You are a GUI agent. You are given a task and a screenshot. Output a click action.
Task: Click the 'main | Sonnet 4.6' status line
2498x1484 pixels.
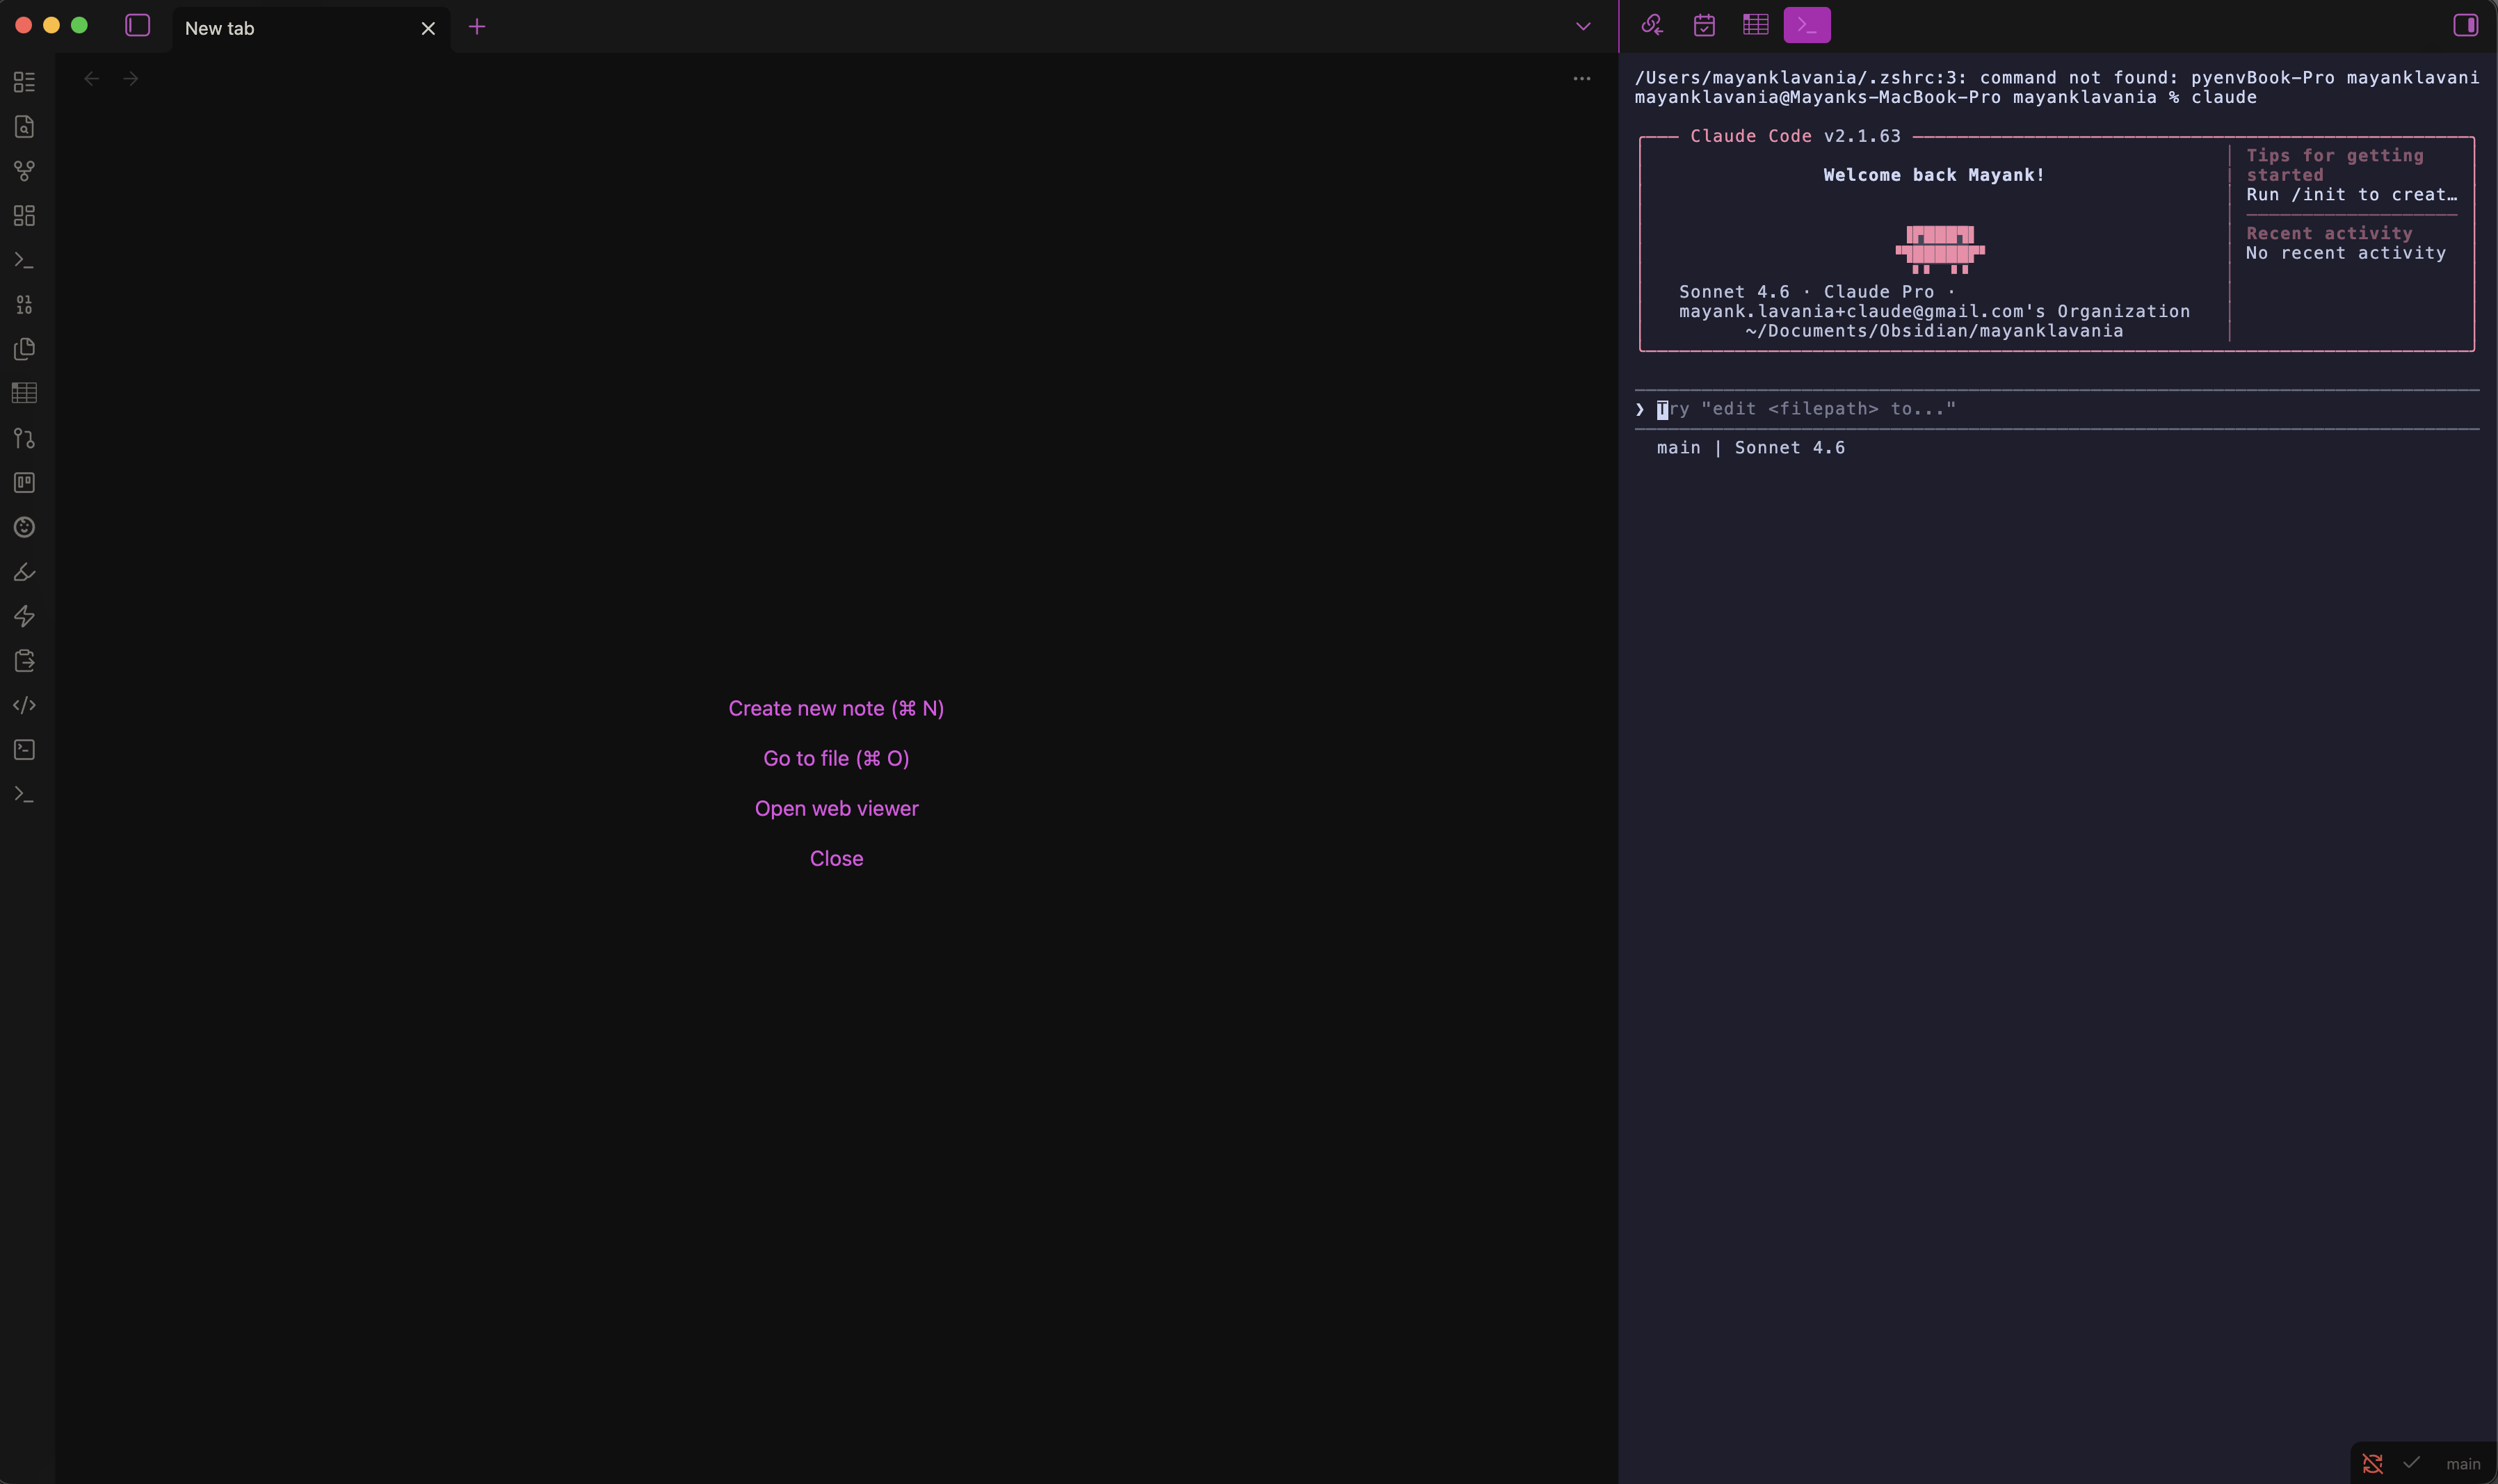[x=1751, y=448]
